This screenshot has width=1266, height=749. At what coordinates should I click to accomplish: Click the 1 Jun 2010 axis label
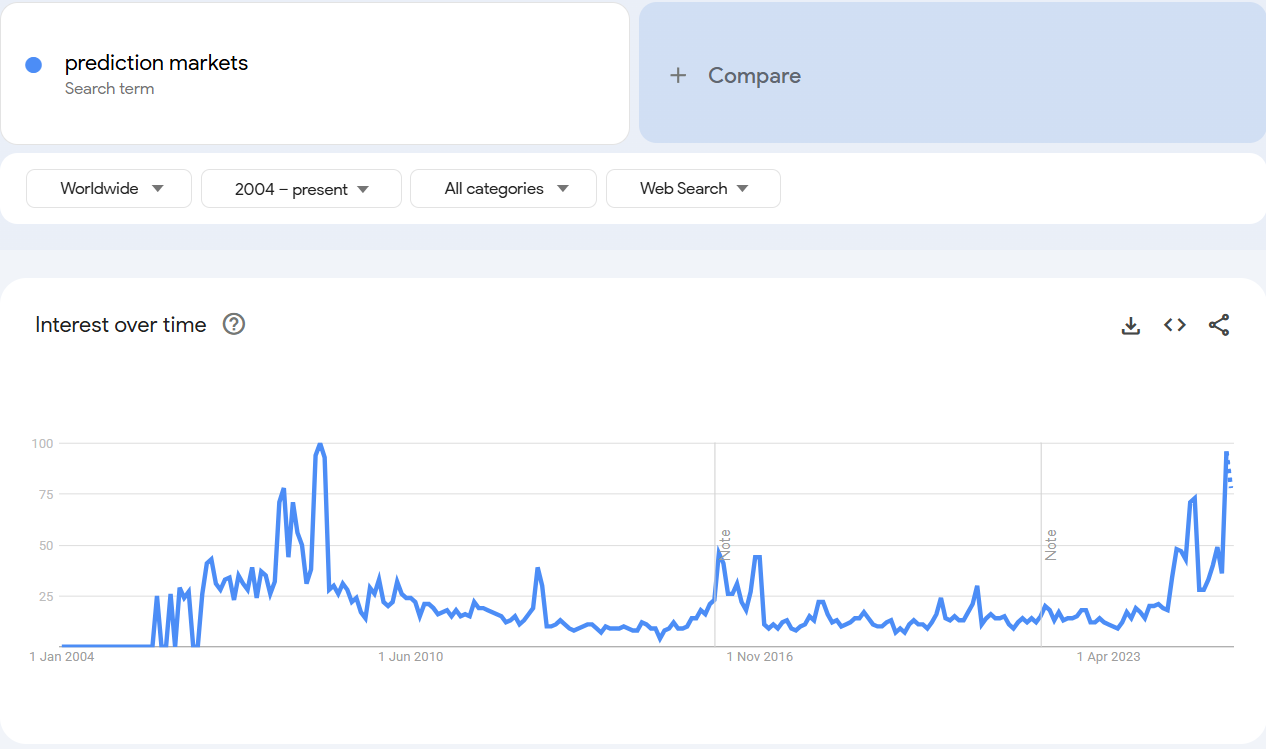[x=410, y=657]
